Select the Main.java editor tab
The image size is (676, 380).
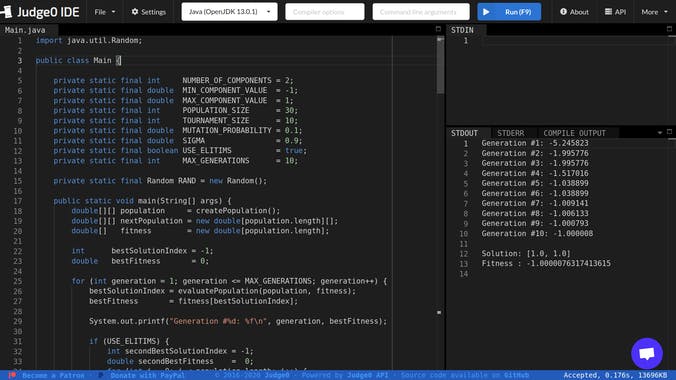[x=25, y=30]
